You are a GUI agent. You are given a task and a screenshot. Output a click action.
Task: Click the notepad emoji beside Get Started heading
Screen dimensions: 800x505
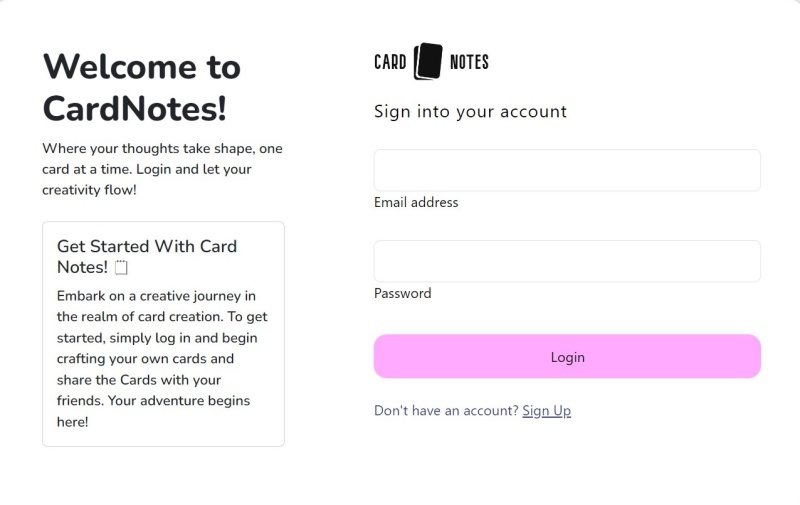(x=121, y=268)
